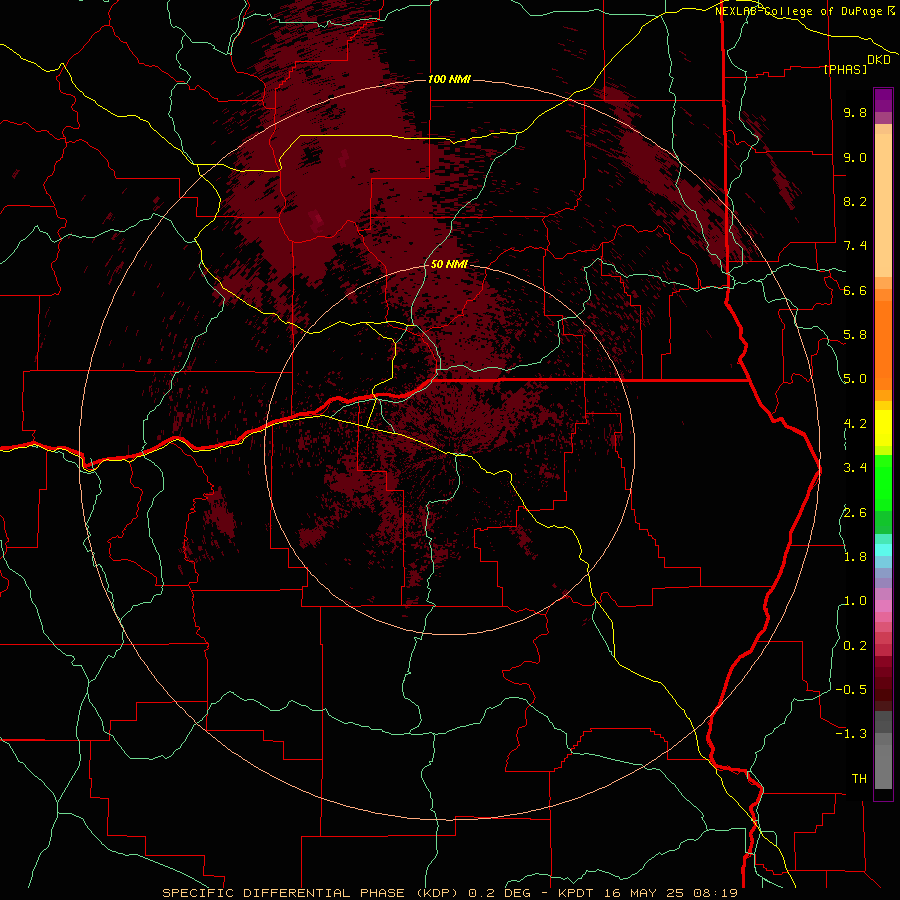Click the -0.5 value on the color scale

point(851,690)
